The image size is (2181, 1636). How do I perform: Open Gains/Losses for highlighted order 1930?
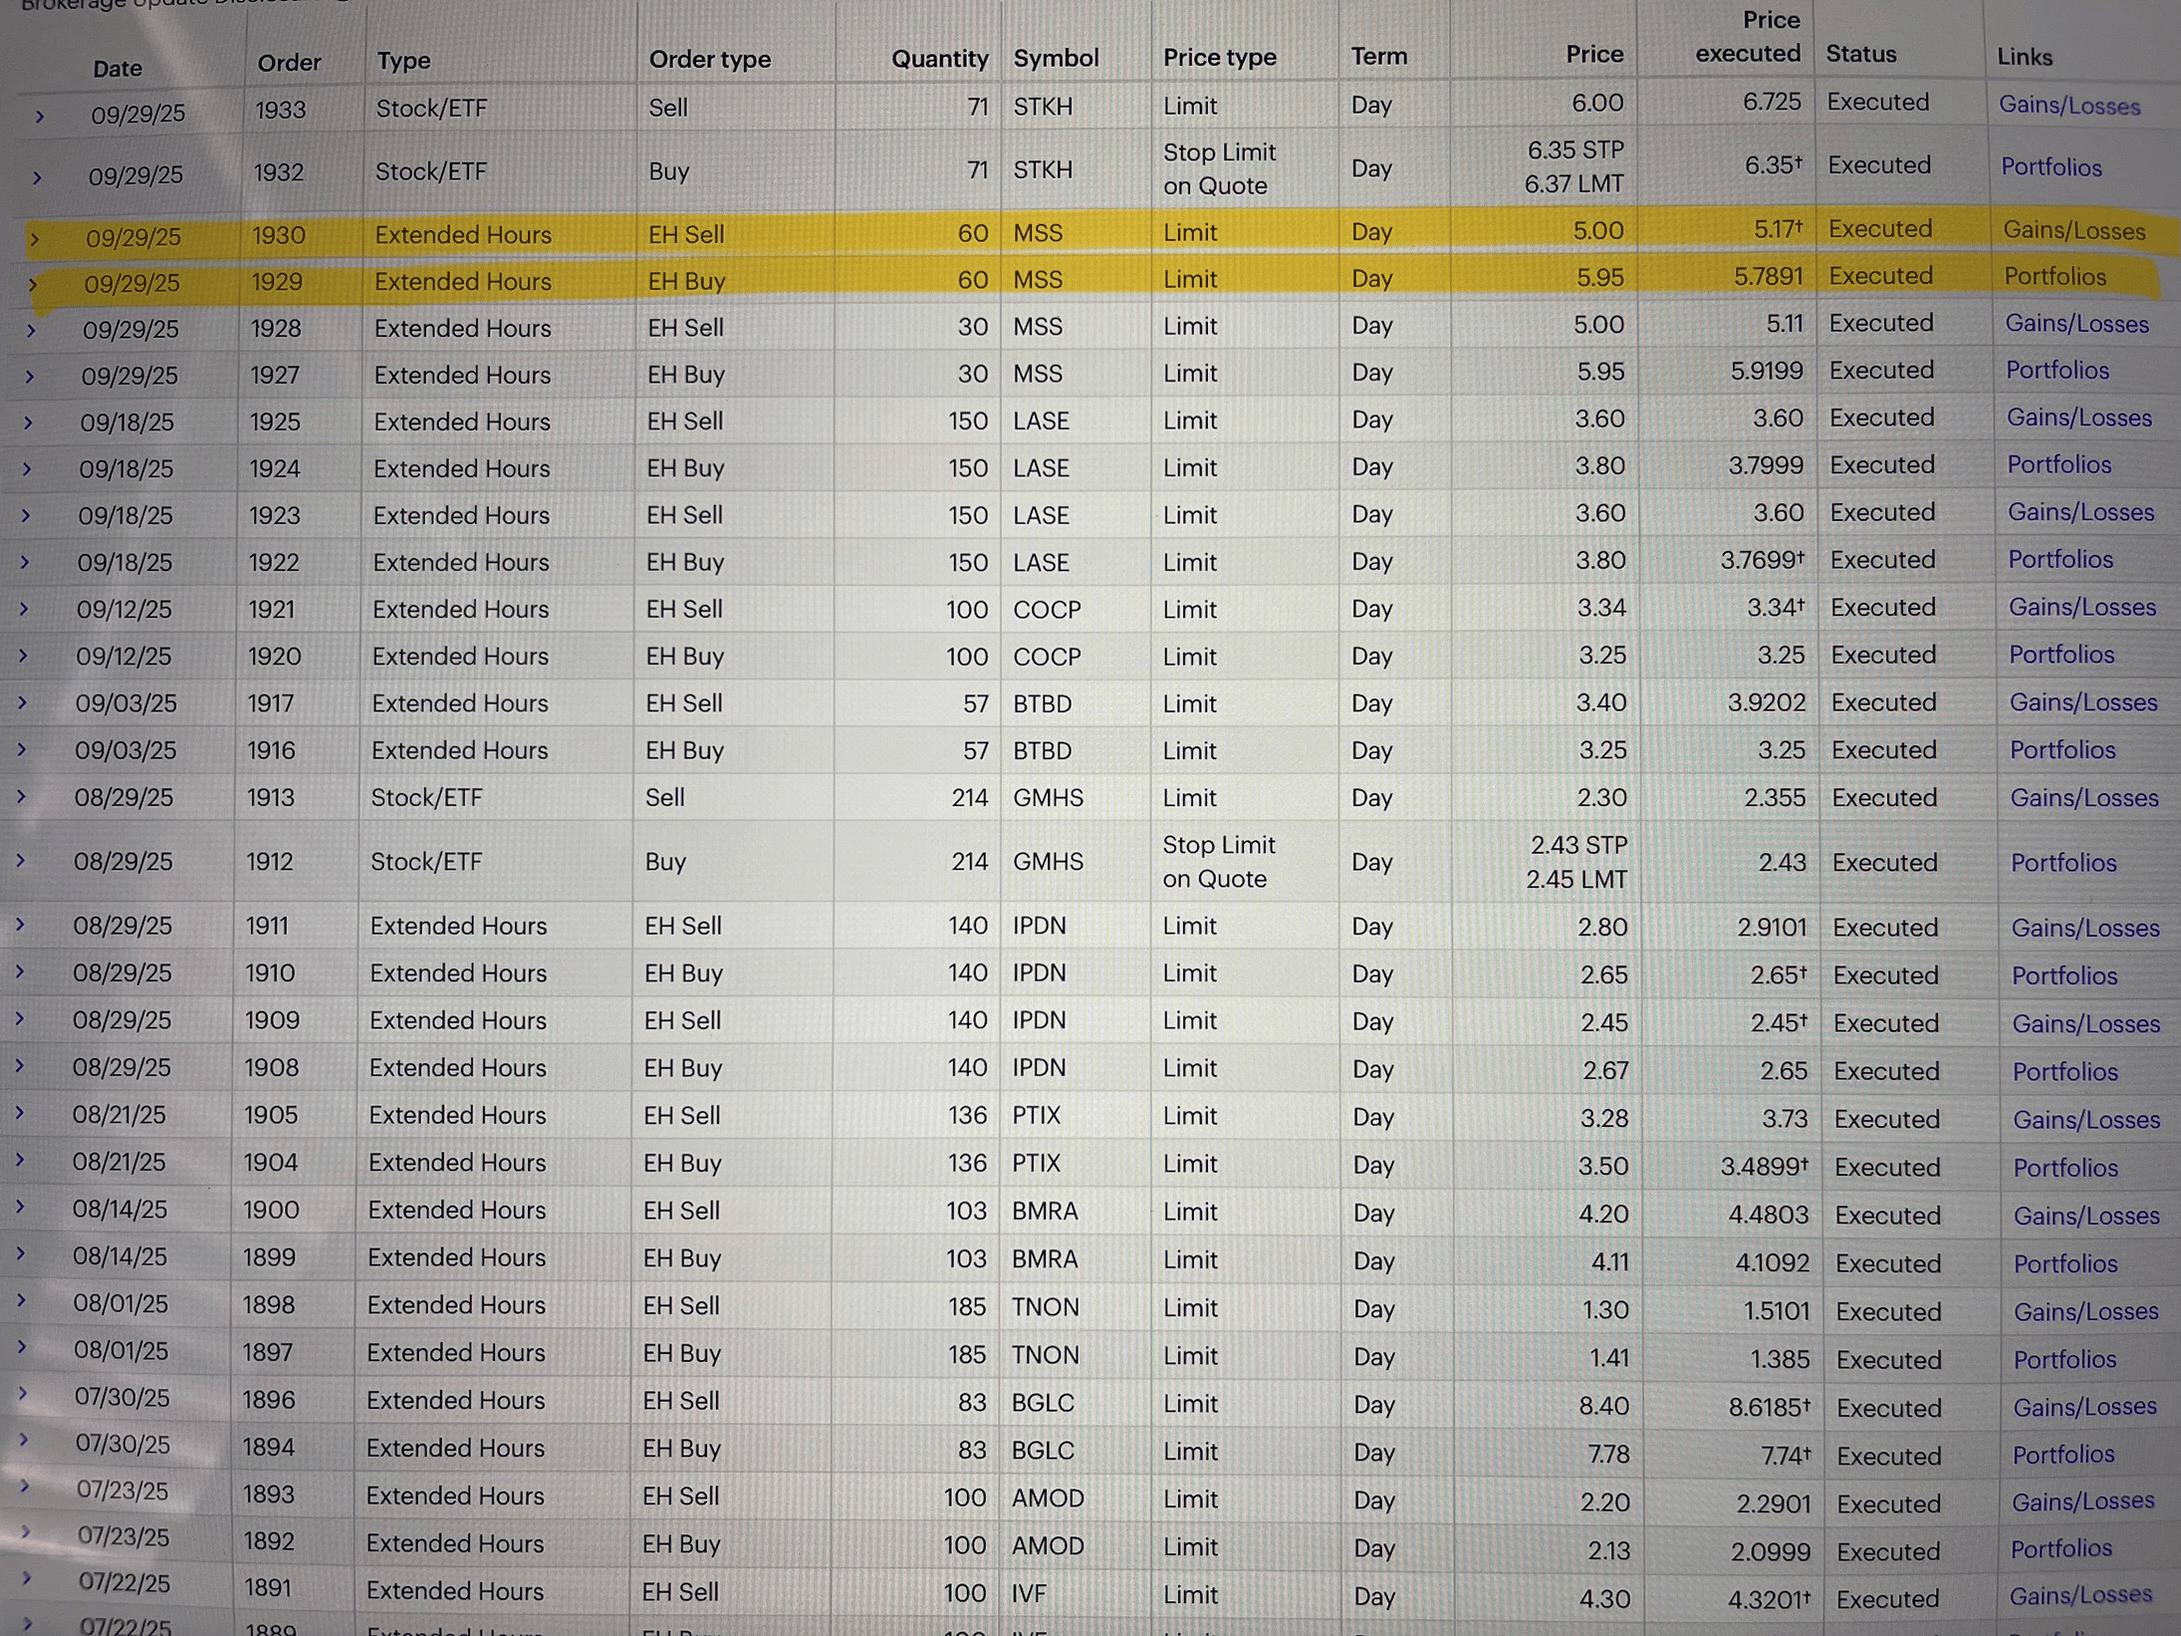pos(2074,231)
